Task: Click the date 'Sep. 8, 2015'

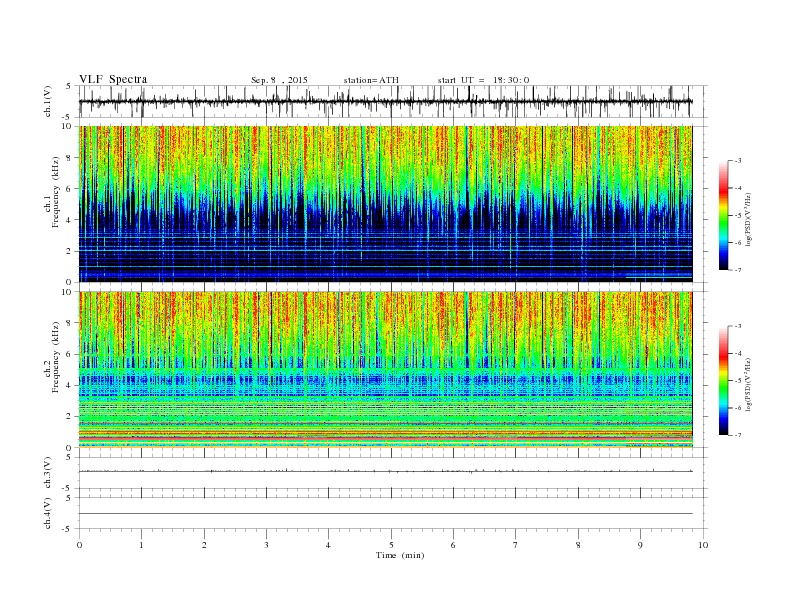Action: click(279, 80)
